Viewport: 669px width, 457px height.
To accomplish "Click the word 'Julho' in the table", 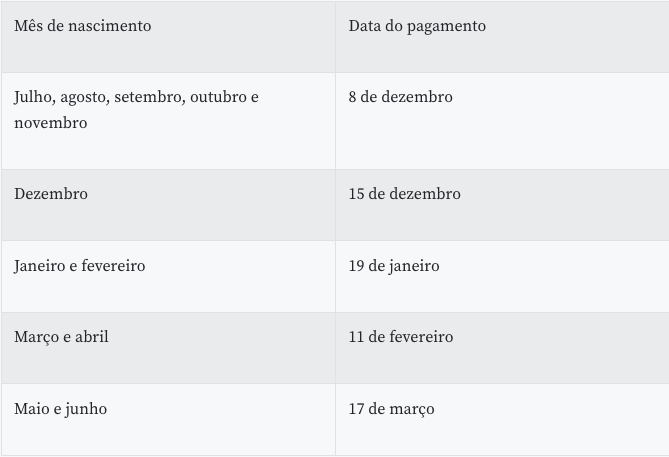I will [x=34, y=97].
